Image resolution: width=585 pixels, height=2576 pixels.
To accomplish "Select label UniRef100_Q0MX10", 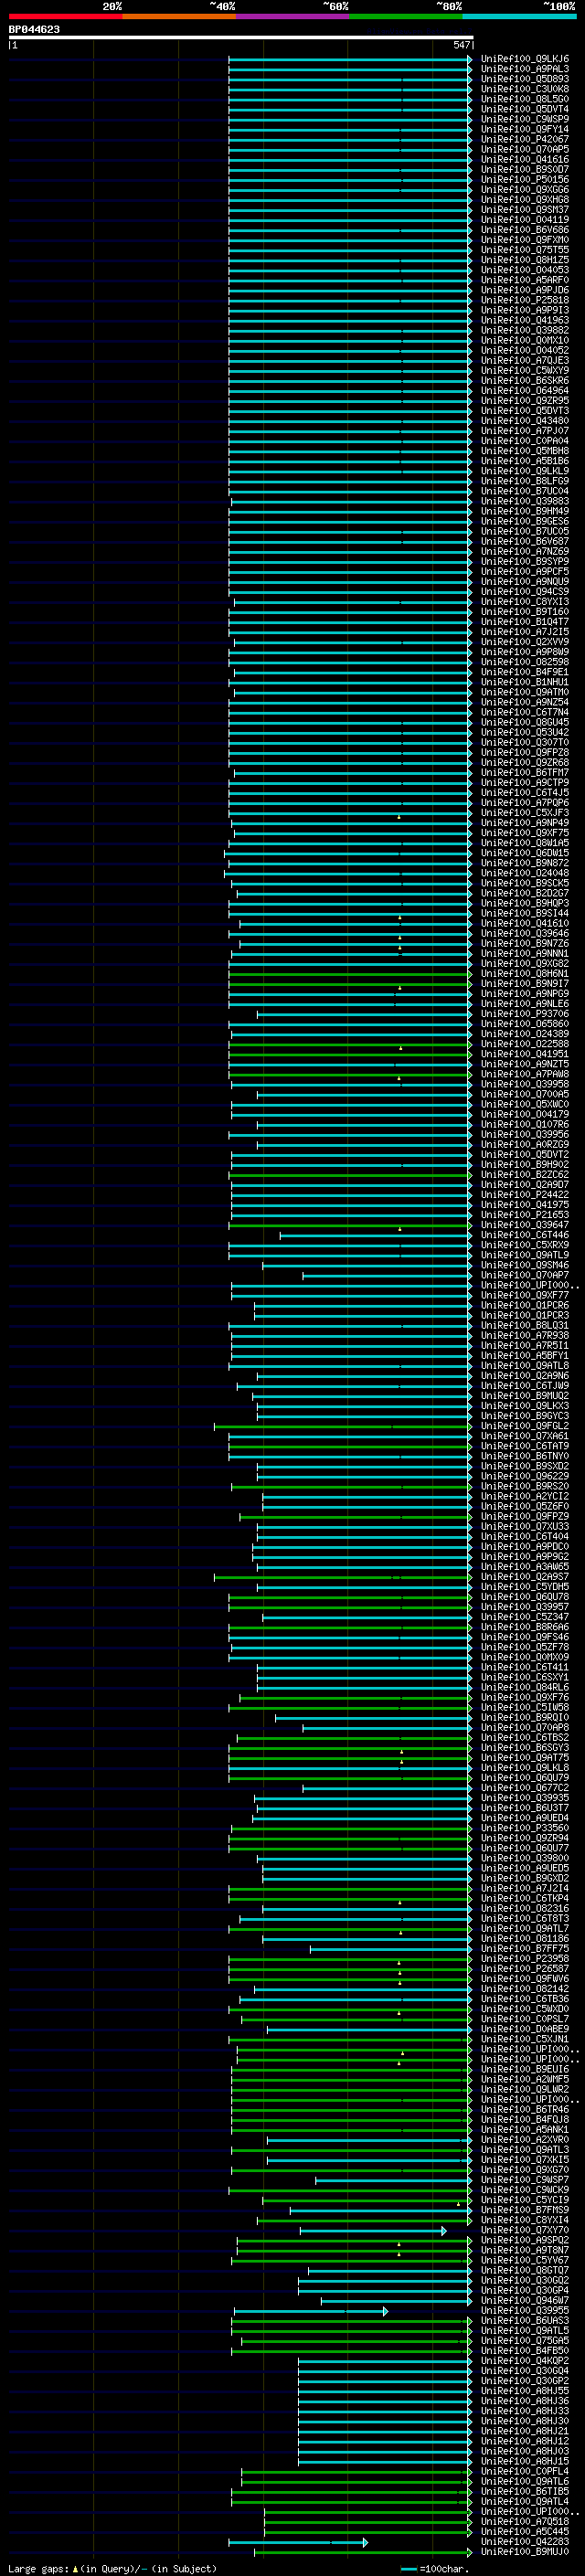I will click(524, 340).
